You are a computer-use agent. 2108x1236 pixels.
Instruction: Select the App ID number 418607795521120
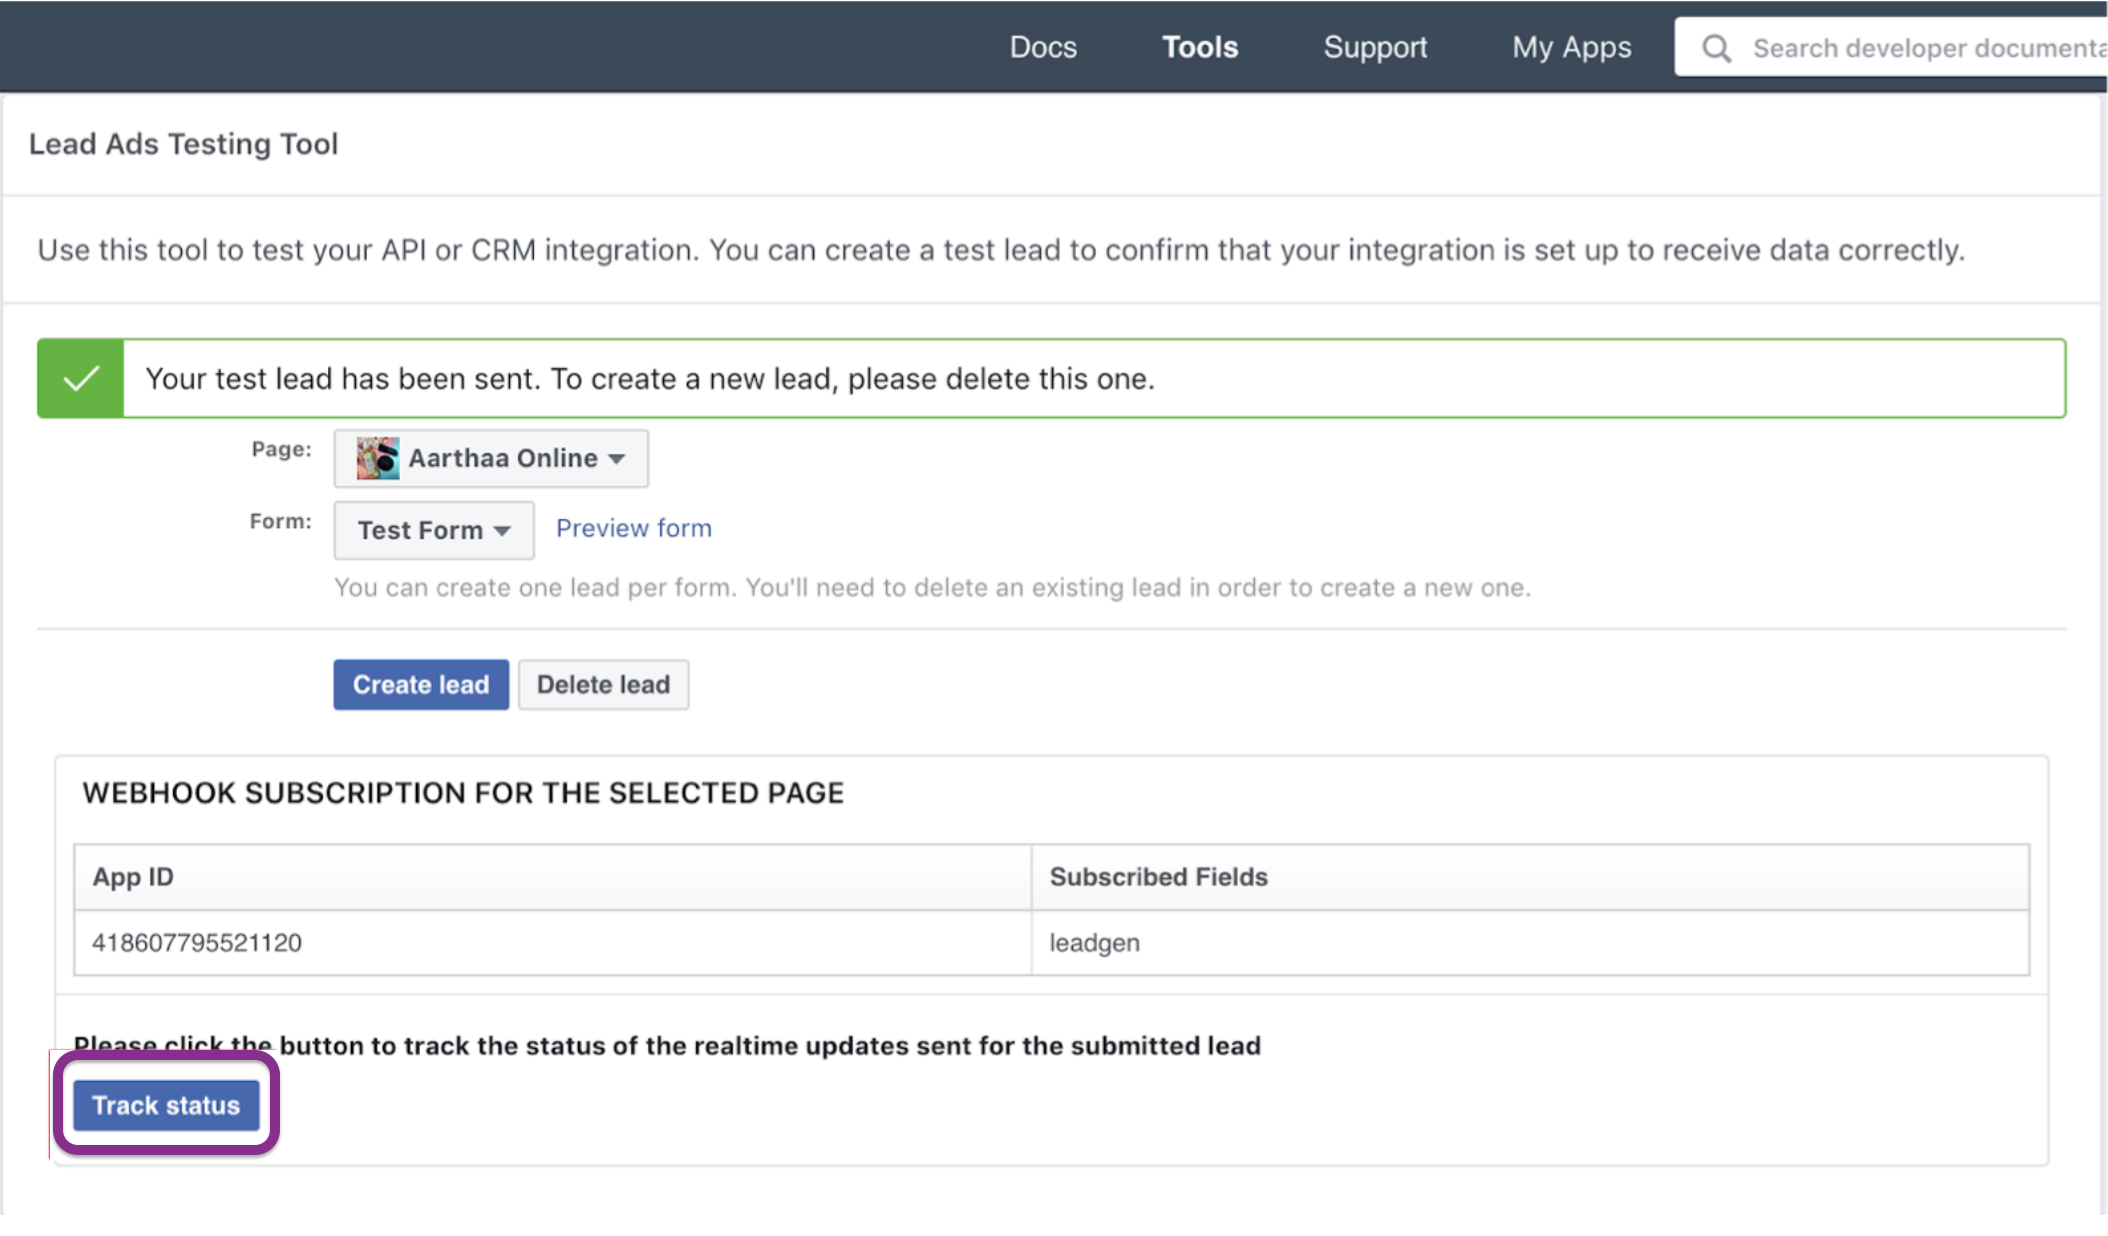point(197,943)
